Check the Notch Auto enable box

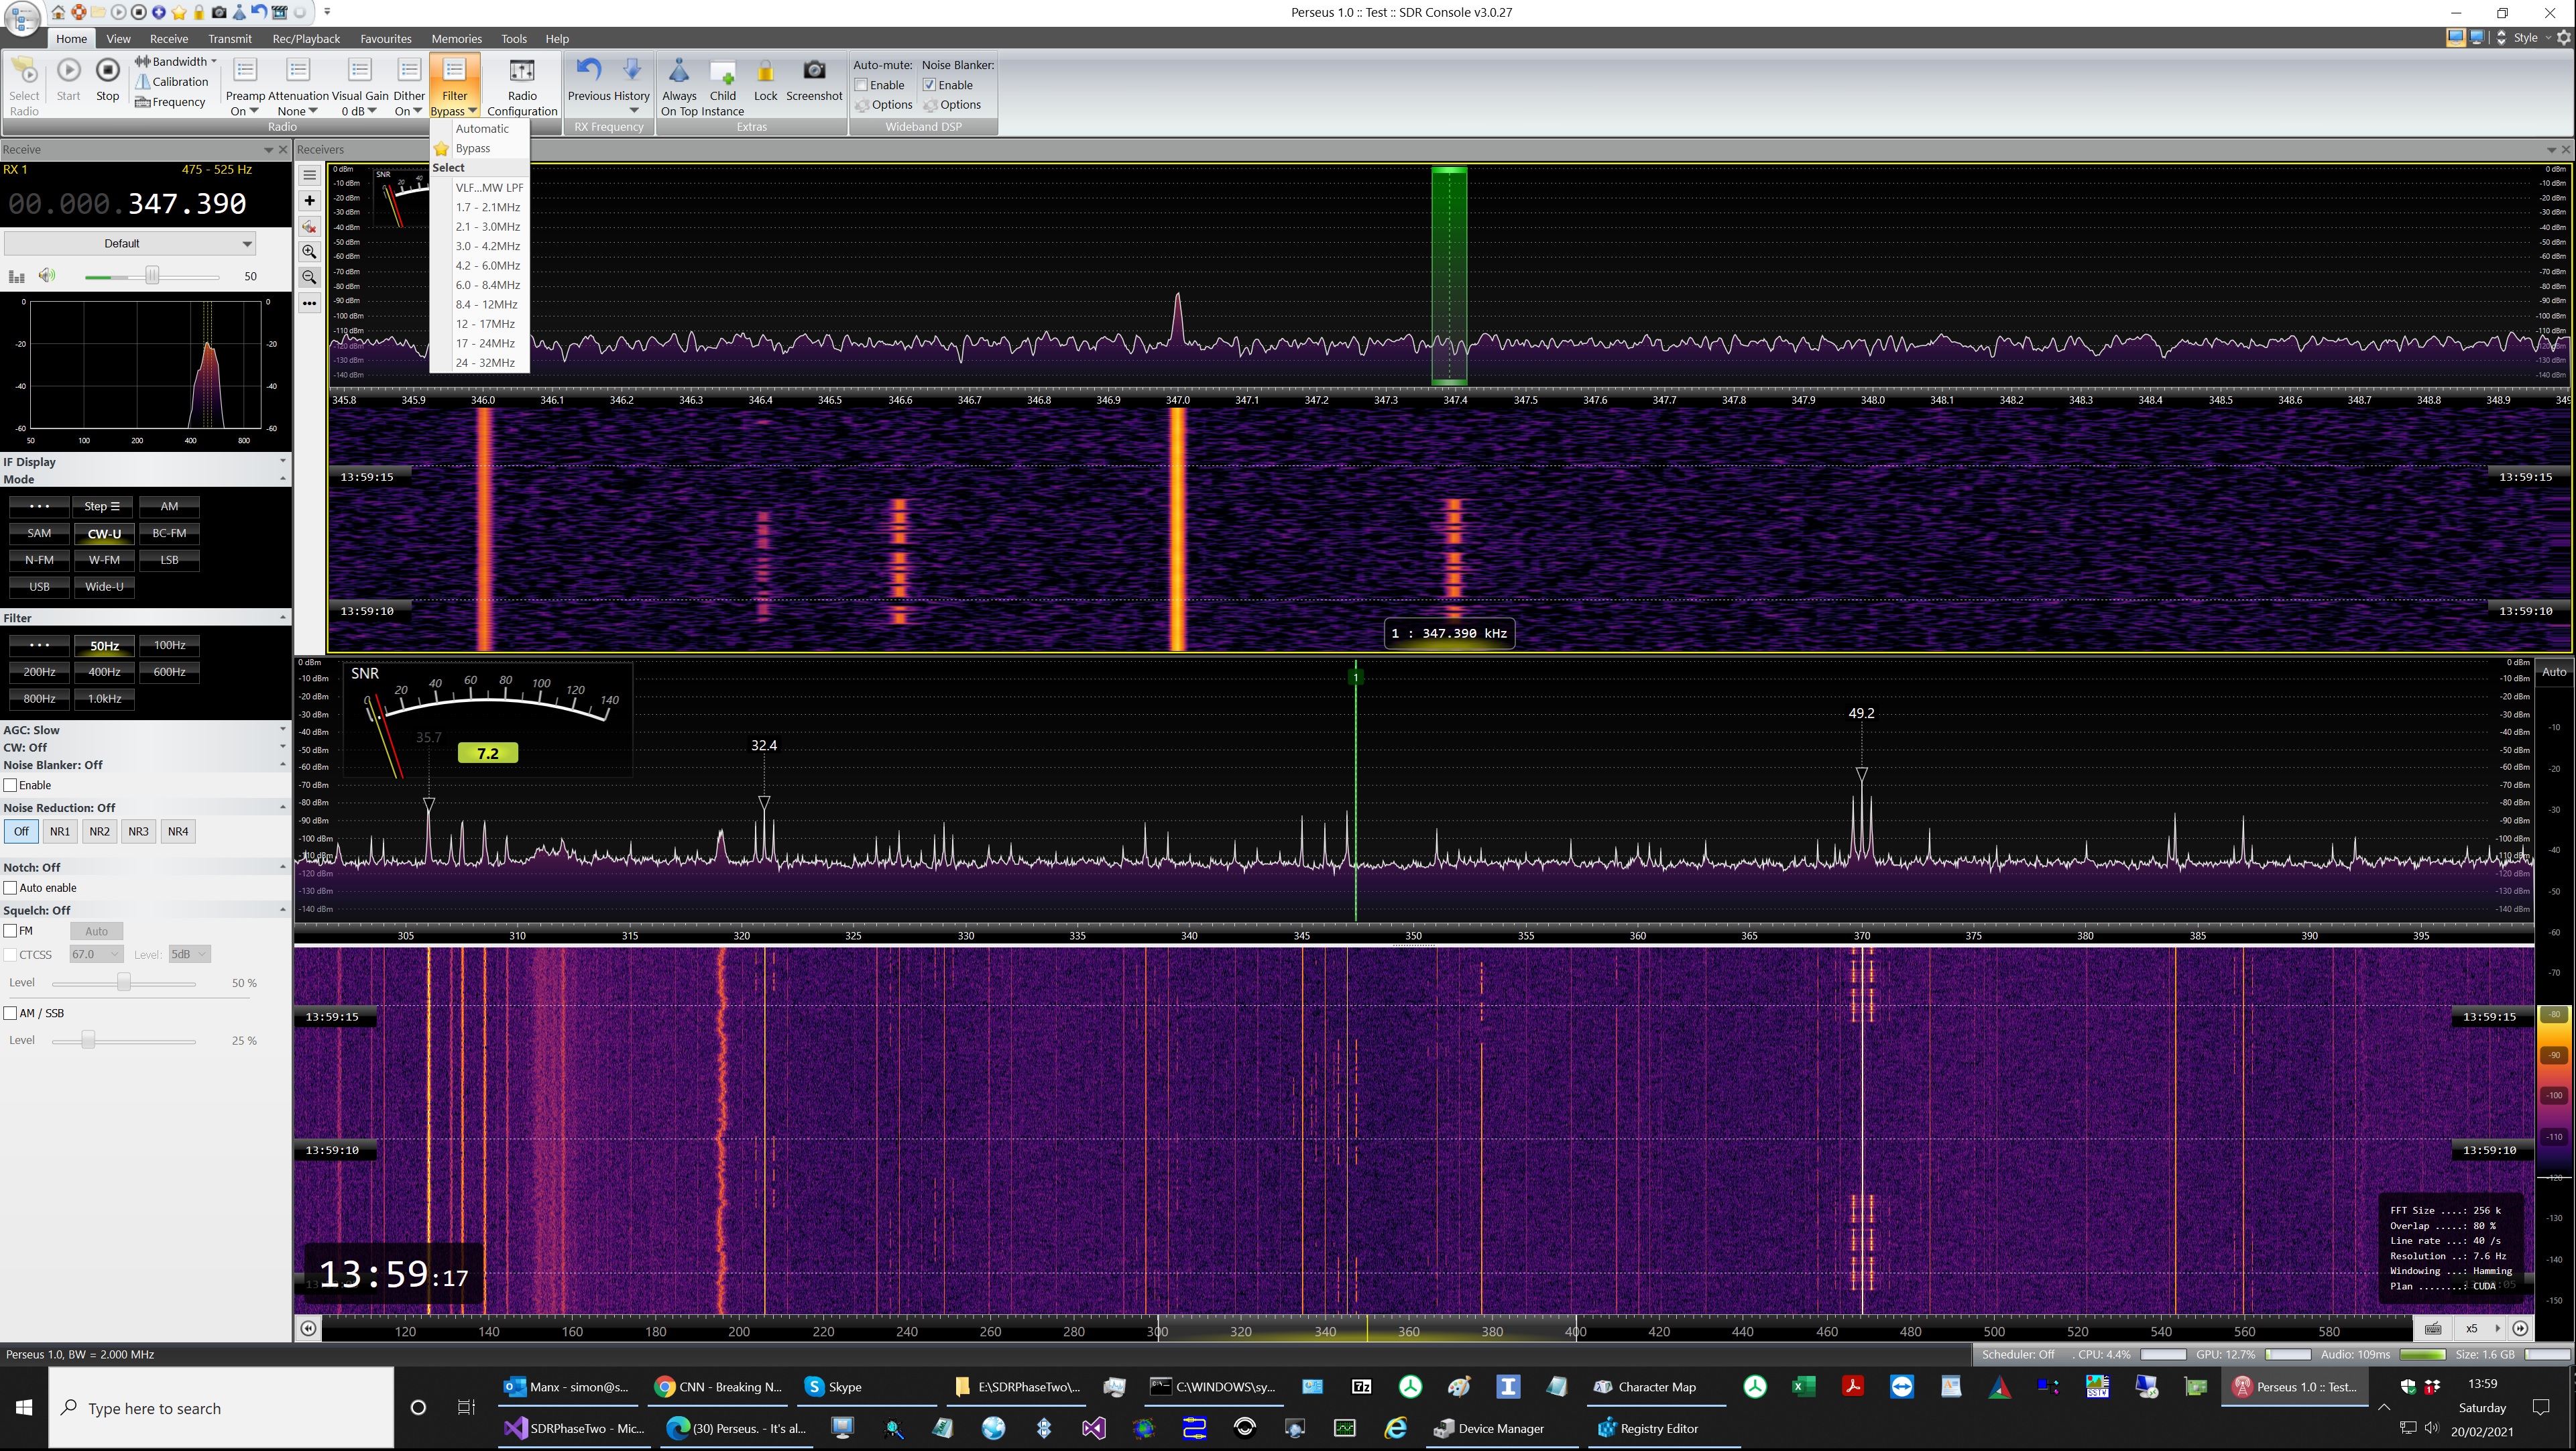[x=11, y=888]
